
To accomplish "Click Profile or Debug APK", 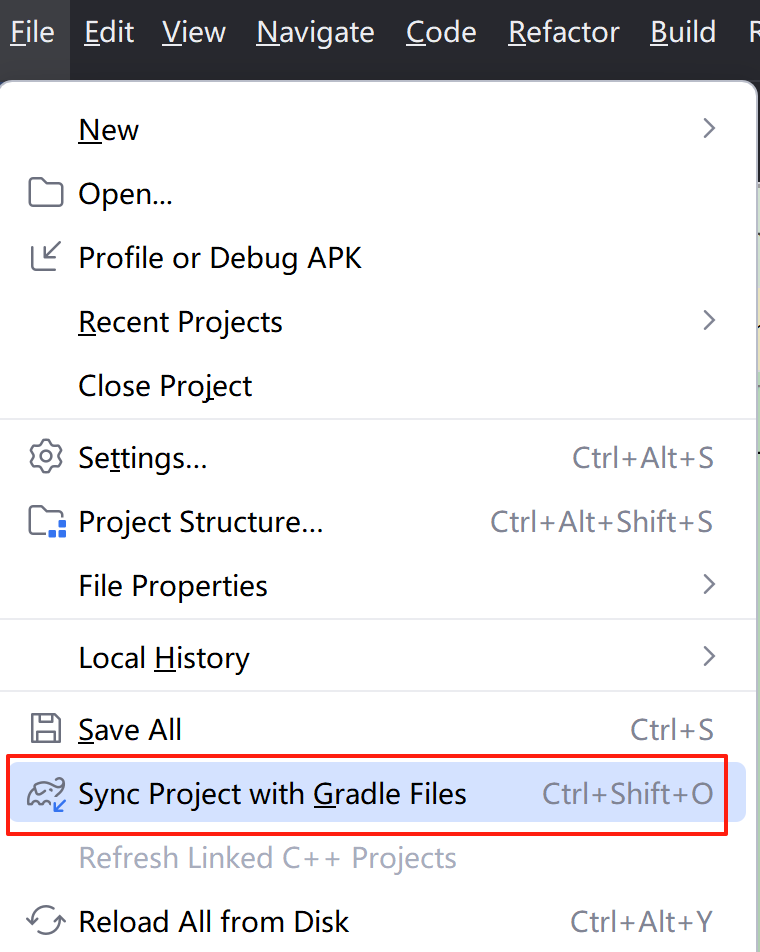I will coord(219,257).
